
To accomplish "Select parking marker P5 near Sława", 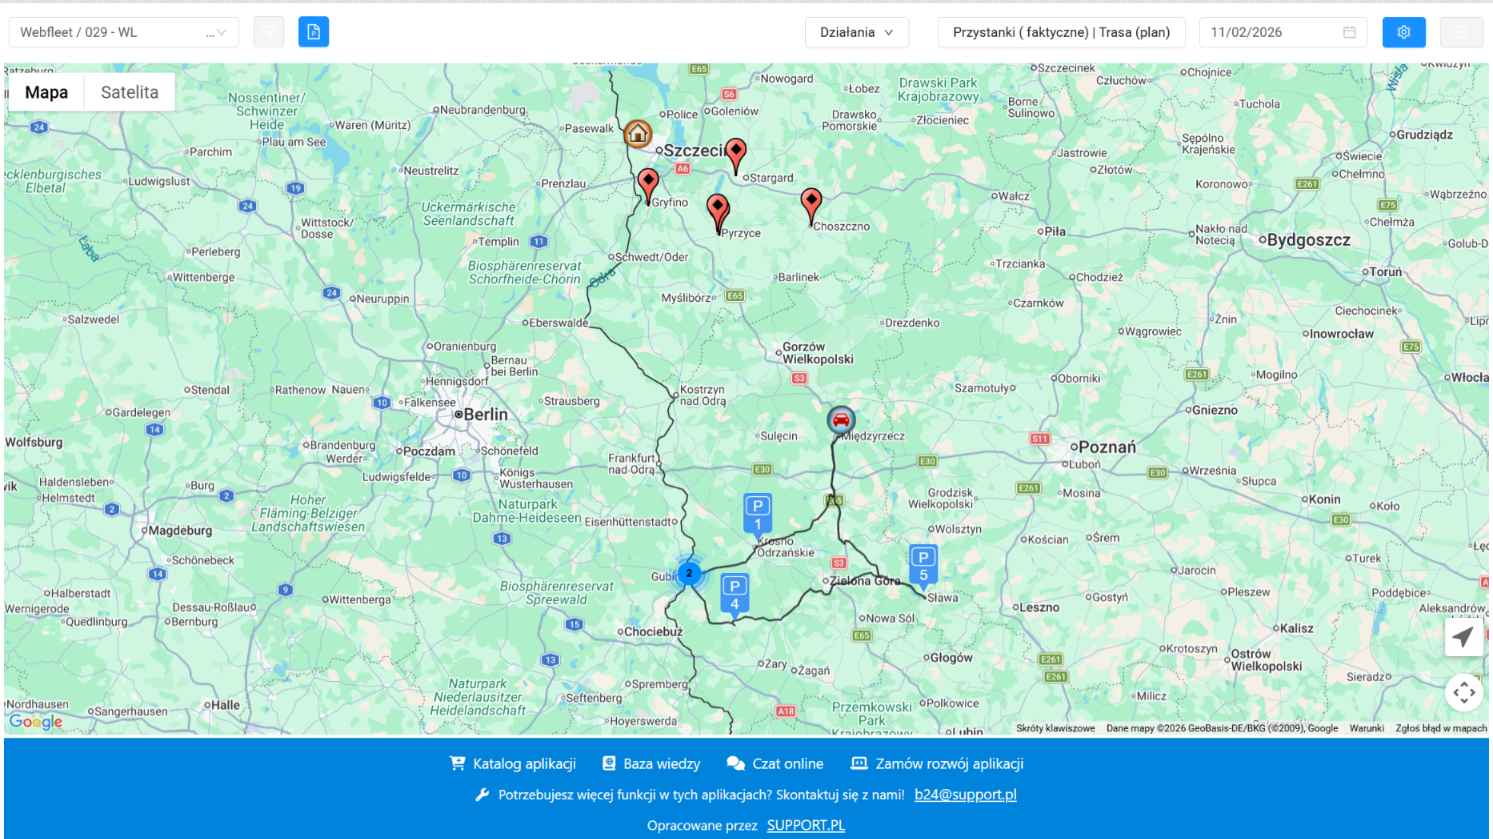I will (923, 564).
